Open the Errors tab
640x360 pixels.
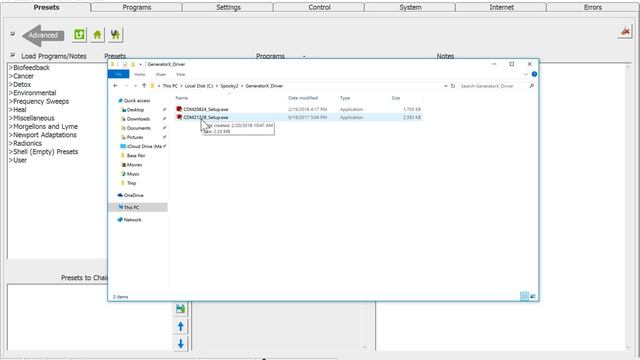[593, 7]
